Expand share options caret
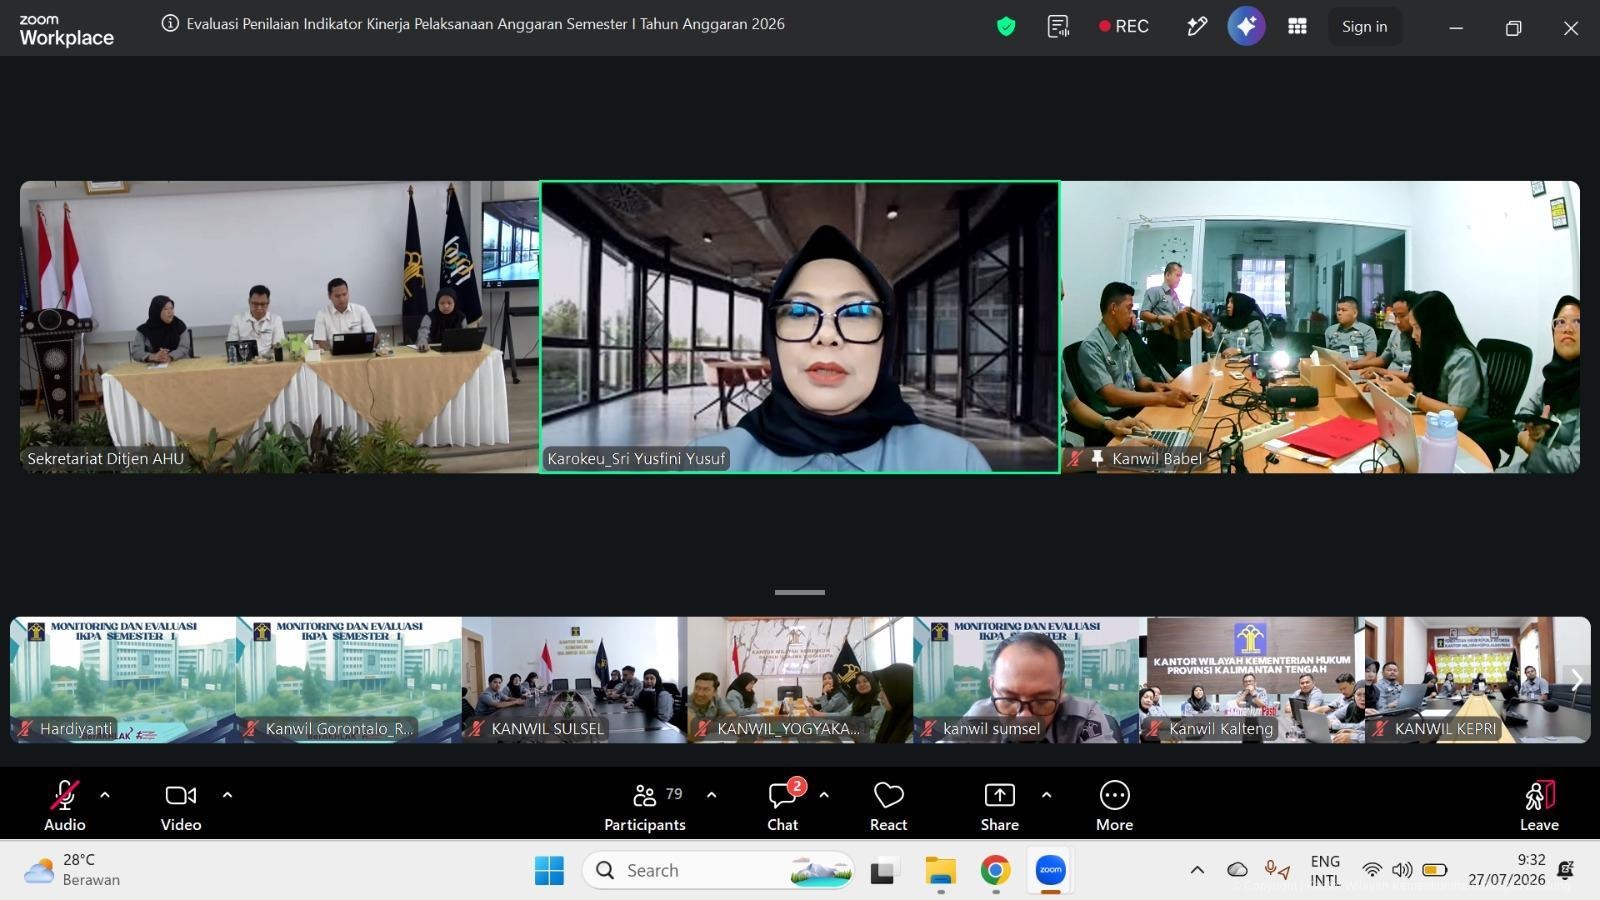 pyautogui.click(x=1046, y=795)
